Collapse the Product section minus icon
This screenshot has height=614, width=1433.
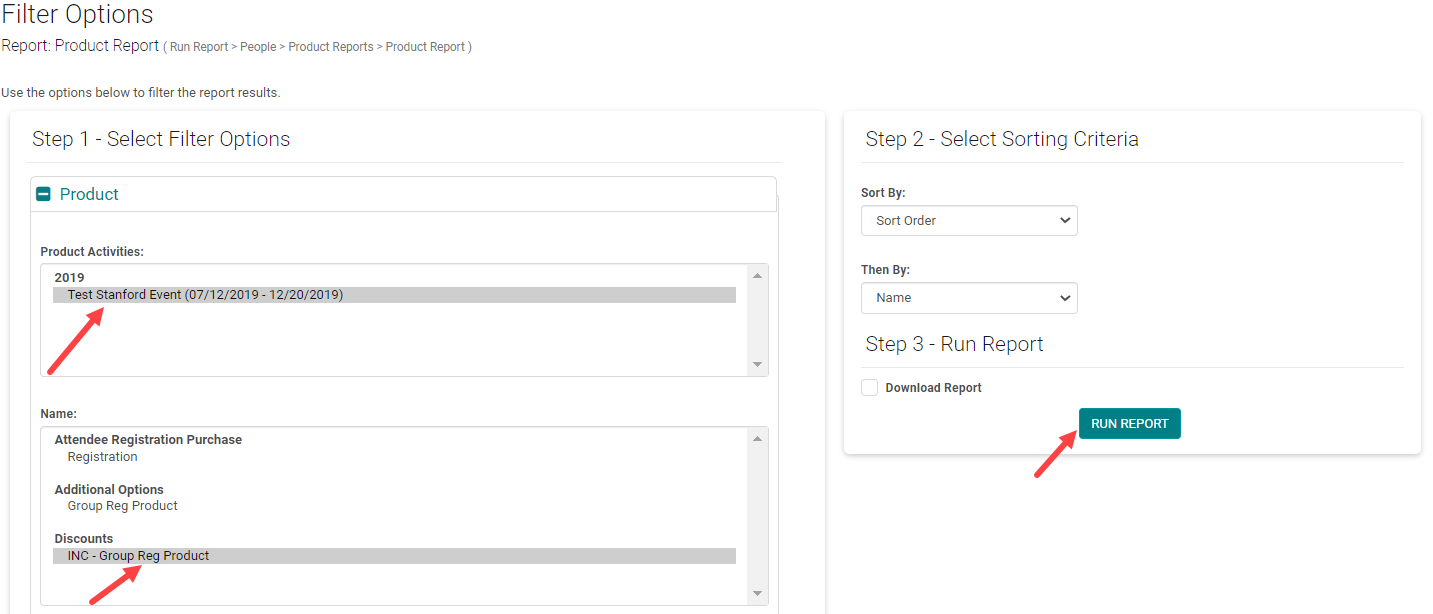tap(43, 195)
